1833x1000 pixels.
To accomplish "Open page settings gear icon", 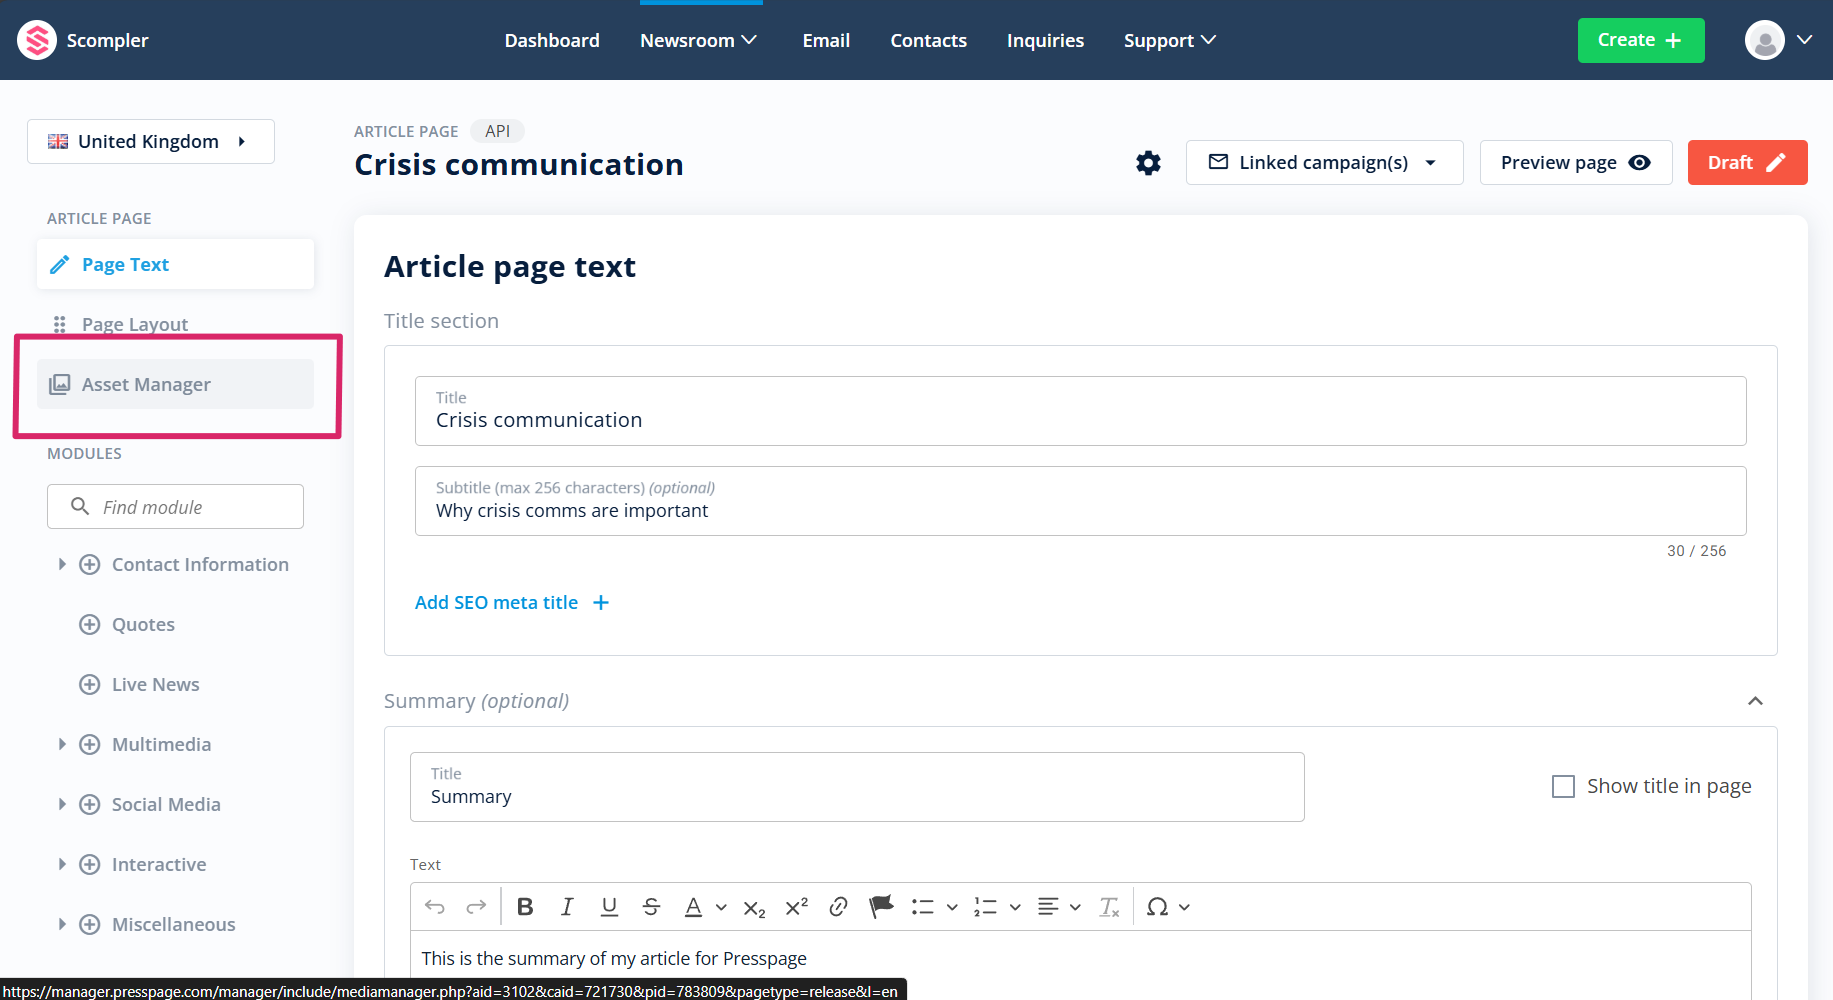I will click(x=1148, y=163).
